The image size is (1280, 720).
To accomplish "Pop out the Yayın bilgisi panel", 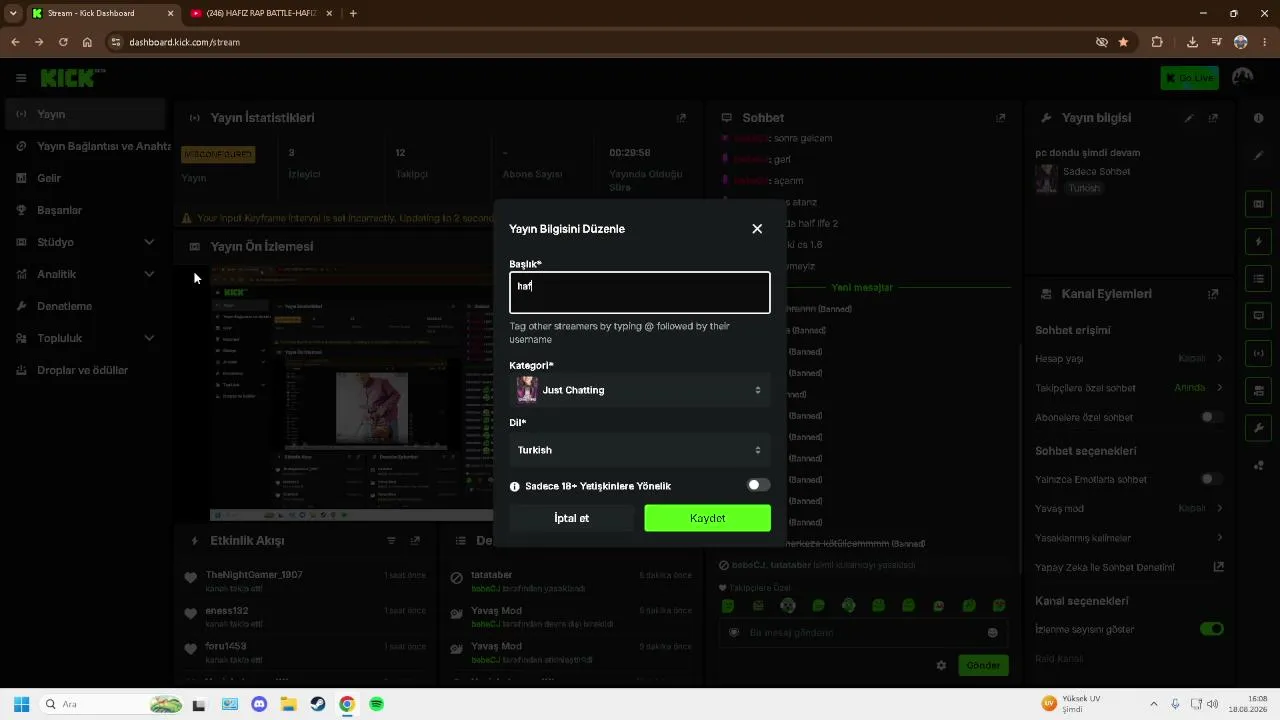I will pyautogui.click(x=1213, y=118).
